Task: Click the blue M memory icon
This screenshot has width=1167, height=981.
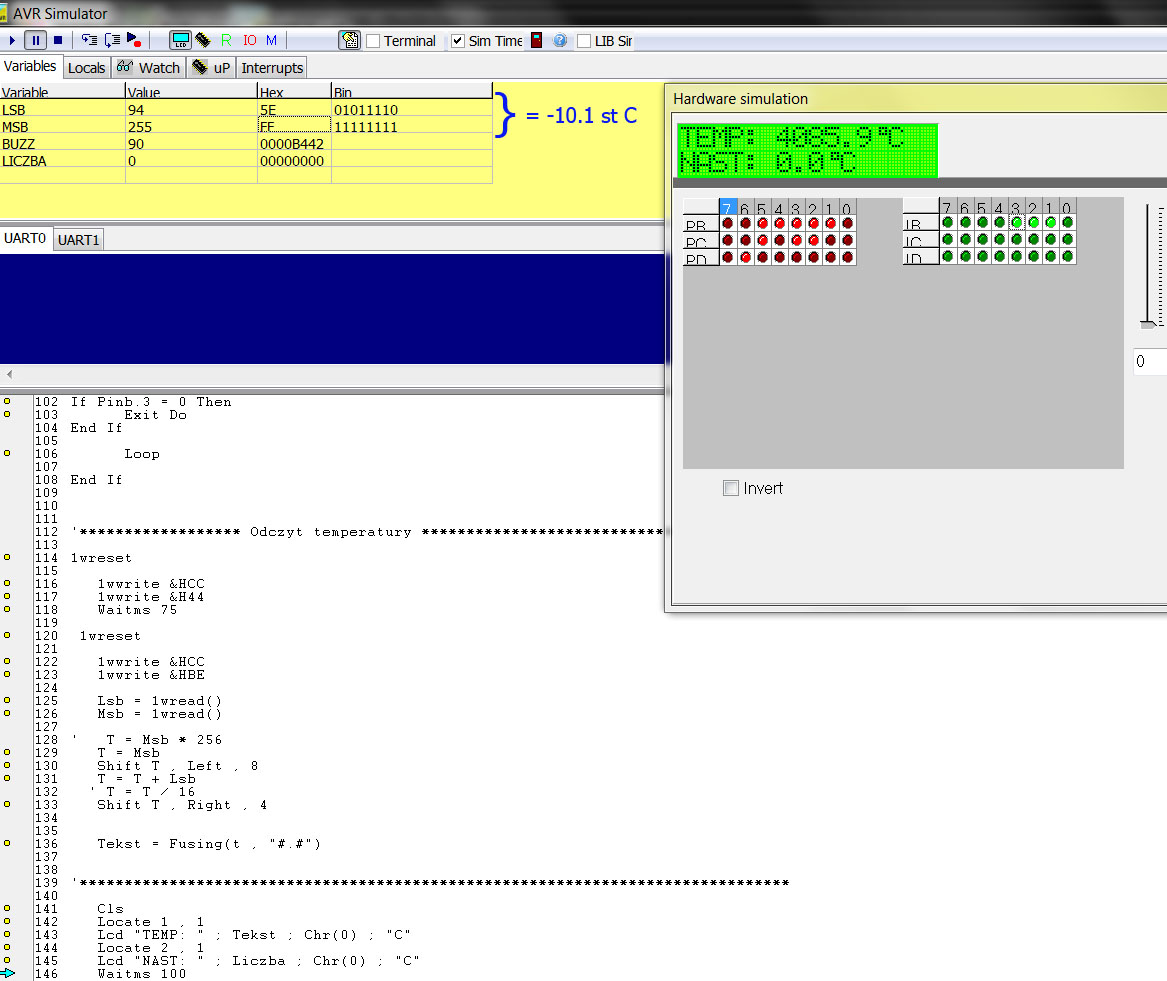Action: click(x=271, y=40)
